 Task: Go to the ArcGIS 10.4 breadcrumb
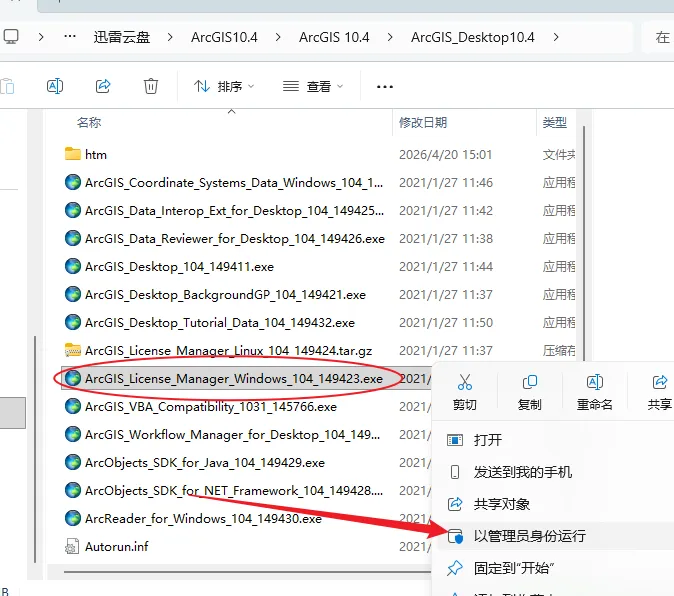pyautogui.click(x=334, y=37)
